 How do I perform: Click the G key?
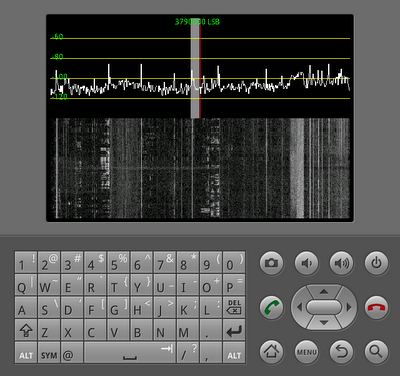point(118,307)
